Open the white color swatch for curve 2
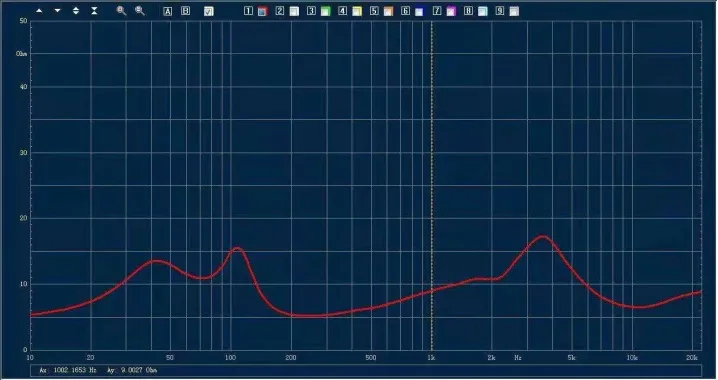The height and width of the screenshot is (380, 718). pyautogui.click(x=294, y=11)
